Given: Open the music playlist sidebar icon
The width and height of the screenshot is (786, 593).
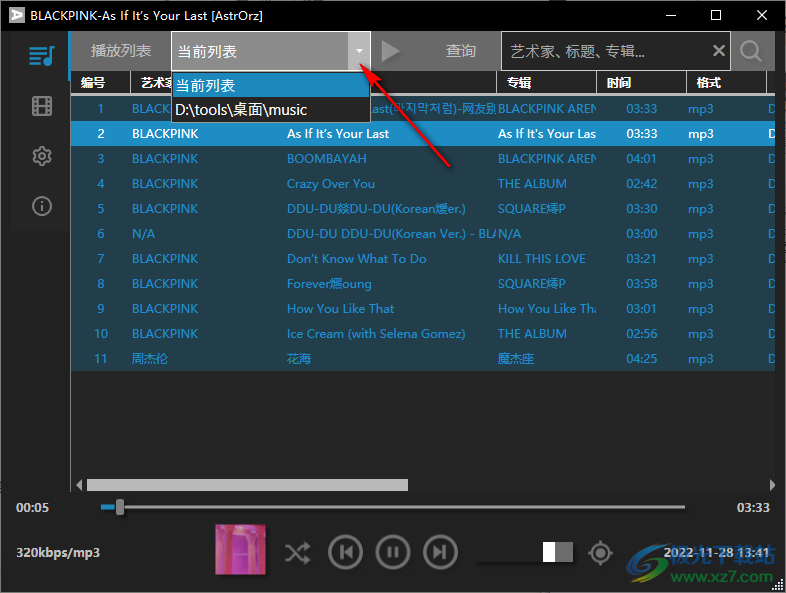Looking at the screenshot, I should click(x=41, y=56).
